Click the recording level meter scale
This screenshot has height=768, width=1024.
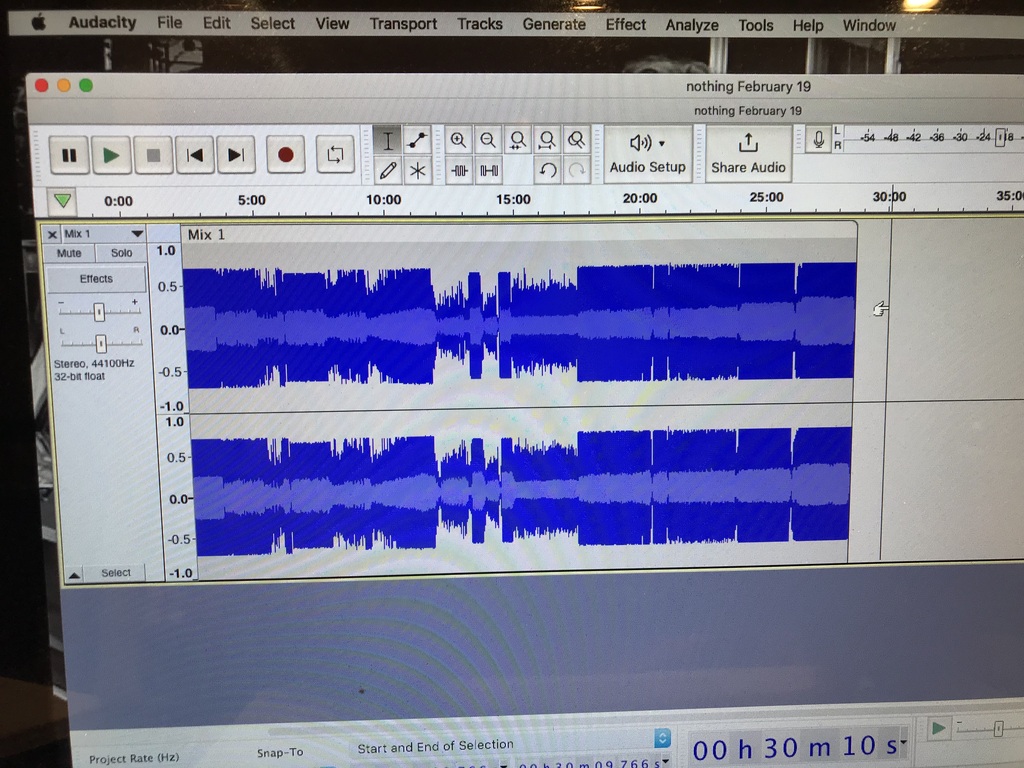(x=935, y=138)
